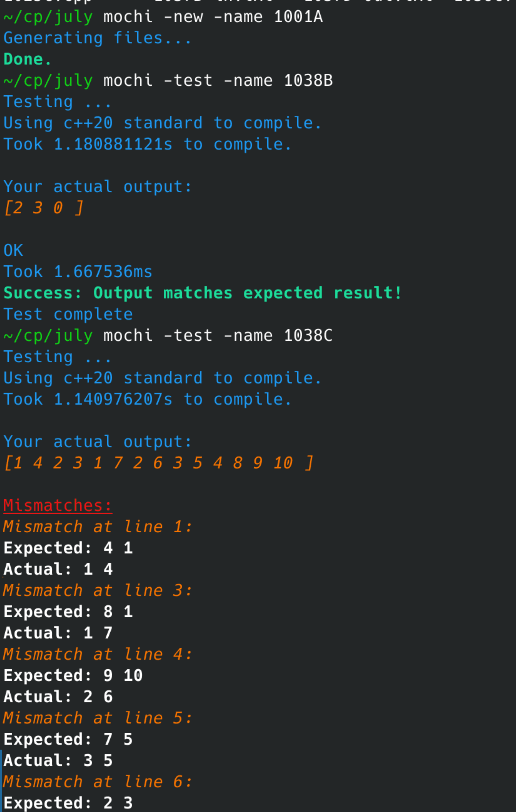Click the red underlined 'Mismatches:' heading
Viewport: 516px width, 812px height.
click(58, 505)
